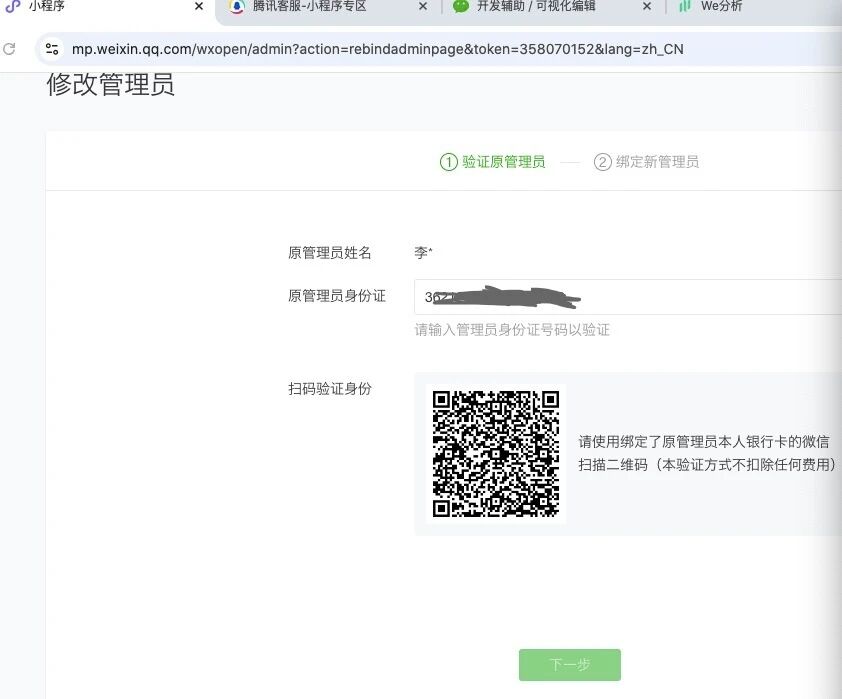Select step 1 验证原管理员
The height and width of the screenshot is (699, 842).
(x=492, y=162)
